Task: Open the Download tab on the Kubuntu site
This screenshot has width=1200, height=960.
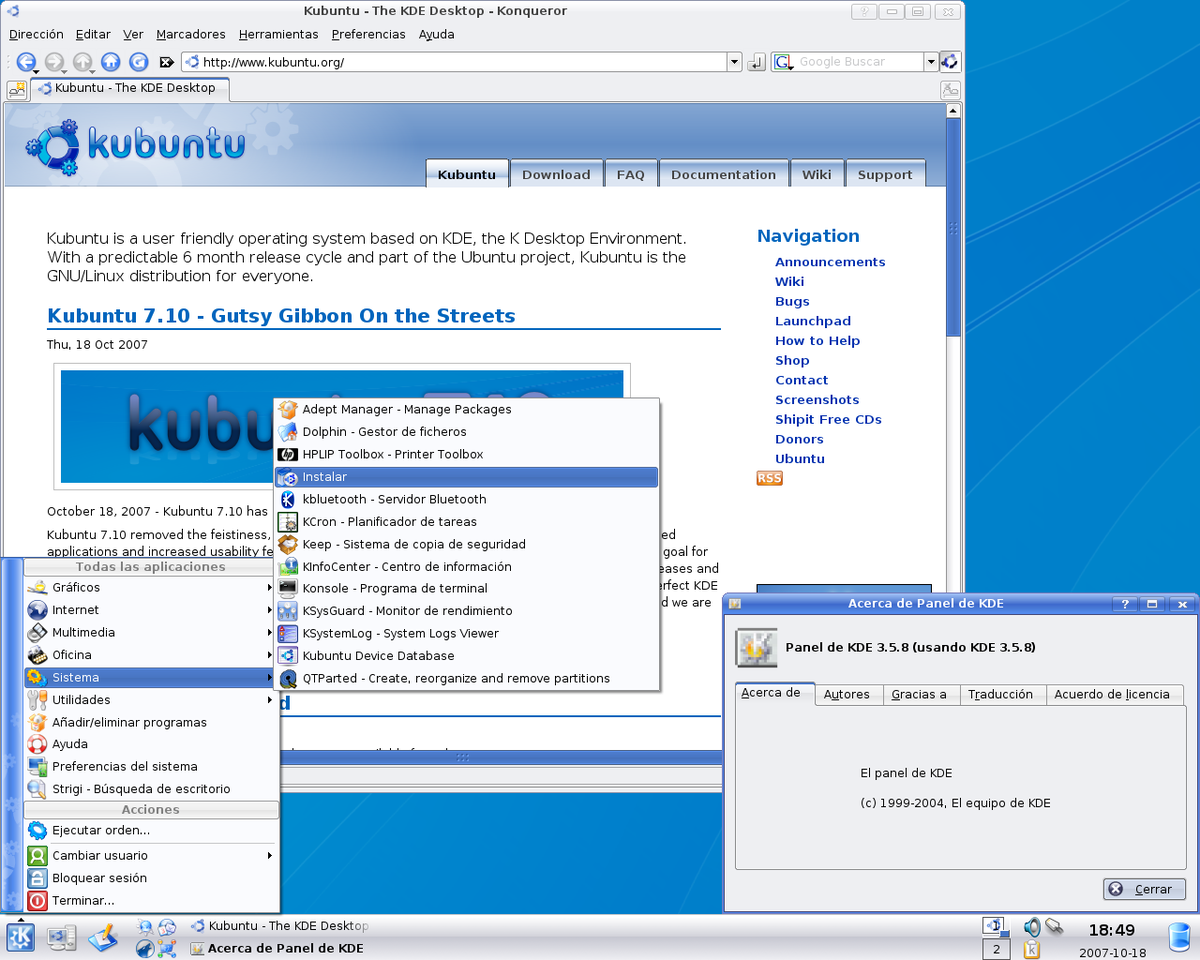Action: pyautogui.click(x=556, y=174)
